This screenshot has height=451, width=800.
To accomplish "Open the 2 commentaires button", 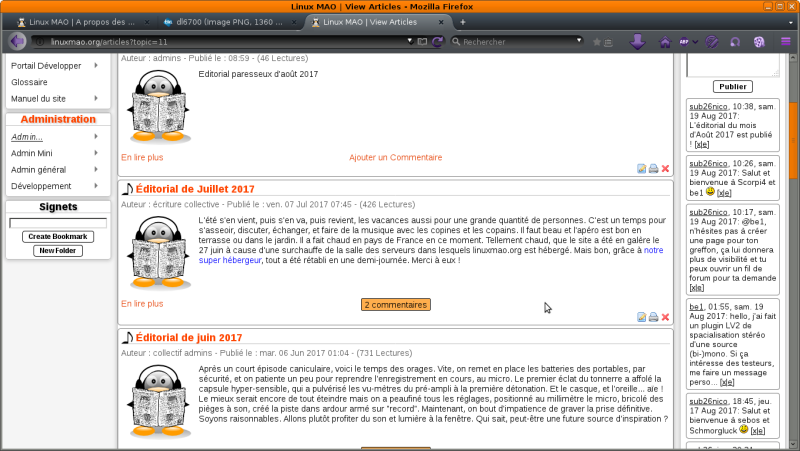I will tap(395, 305).
